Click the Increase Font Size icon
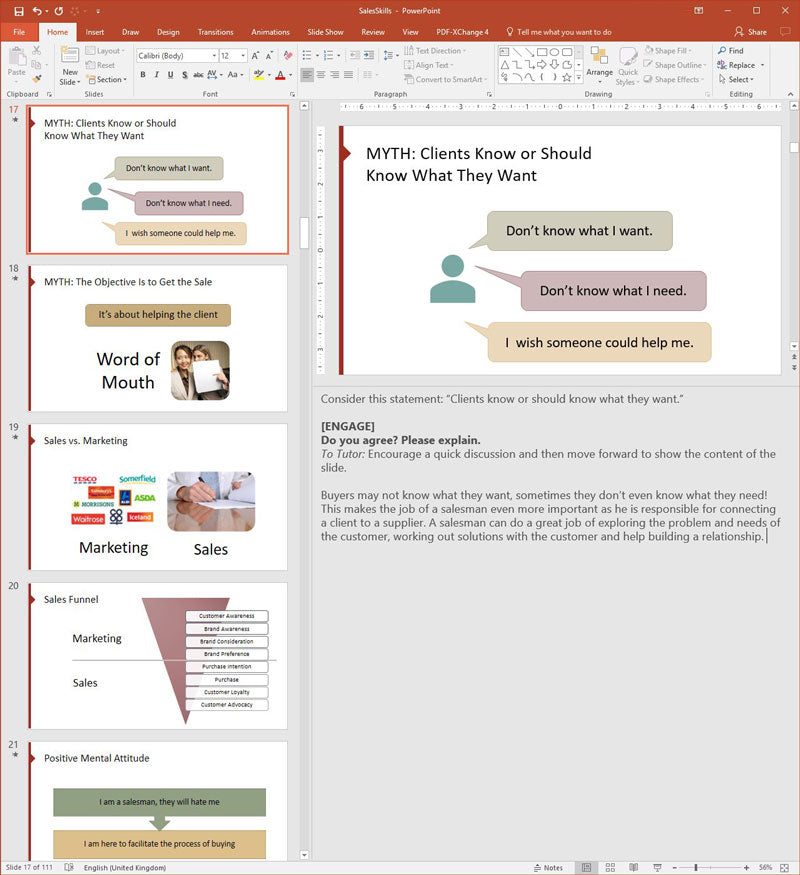This screenshot has width=800, height=875. coord(255,56)
